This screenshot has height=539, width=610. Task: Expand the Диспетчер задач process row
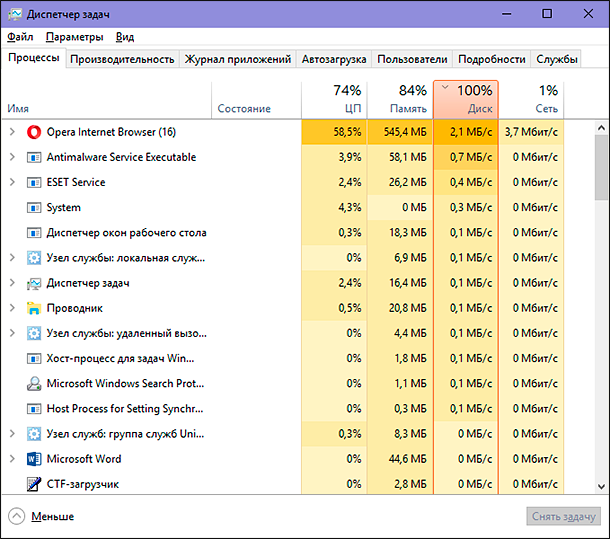12,283
